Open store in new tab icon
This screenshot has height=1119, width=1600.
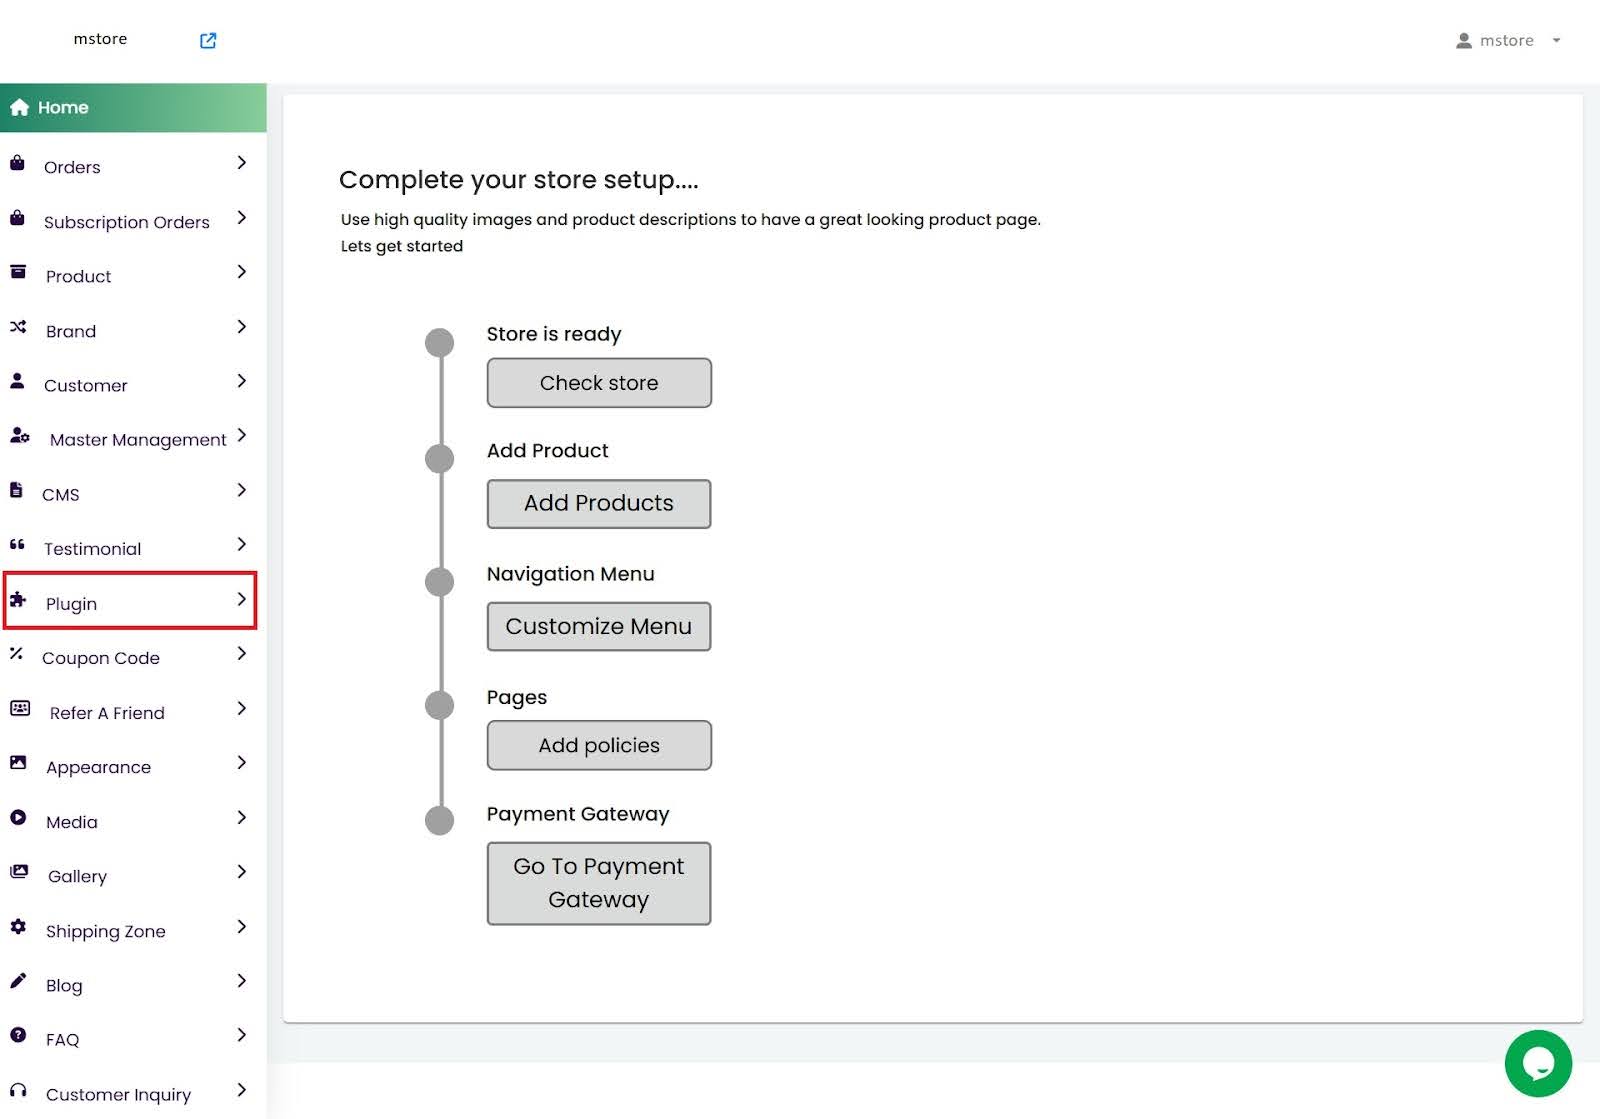208,40
